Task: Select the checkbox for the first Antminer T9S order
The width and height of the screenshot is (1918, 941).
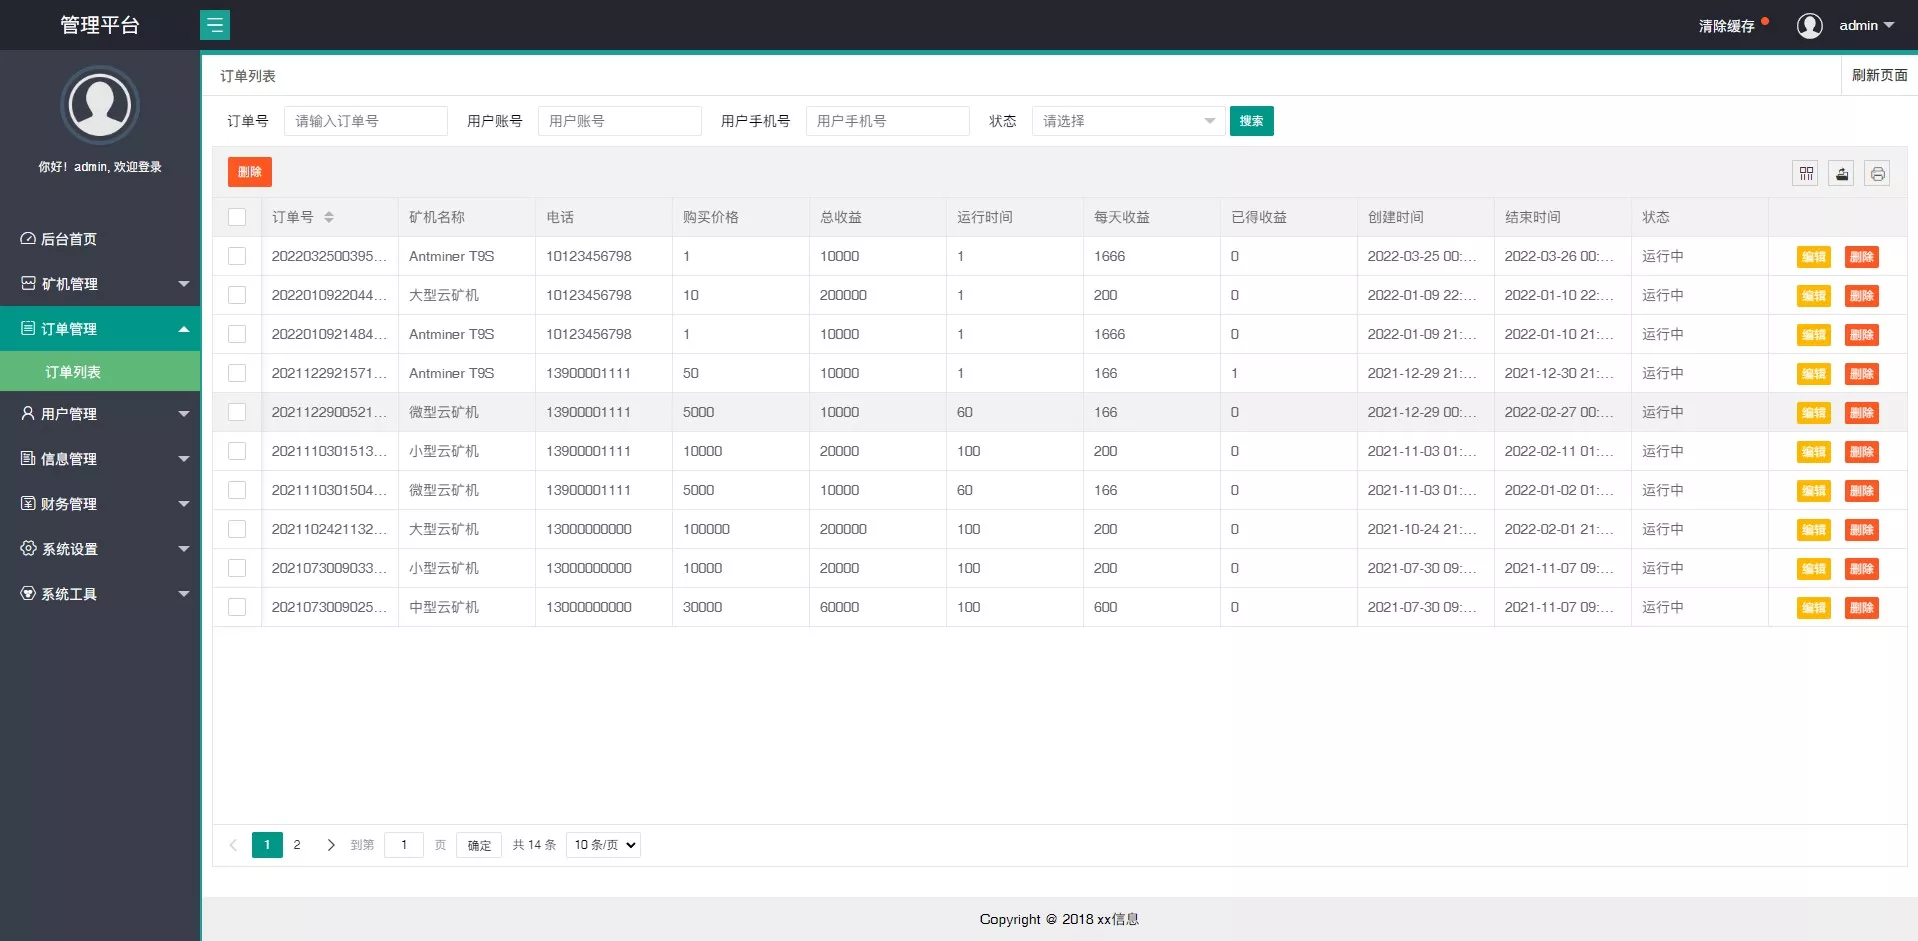Action: [x=237, y=256]
